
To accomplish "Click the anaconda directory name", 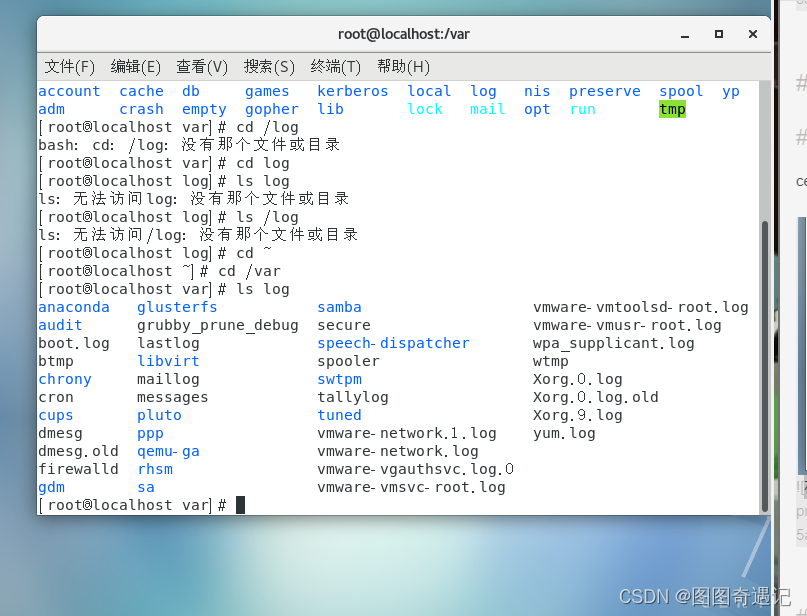I will (73, 307).
